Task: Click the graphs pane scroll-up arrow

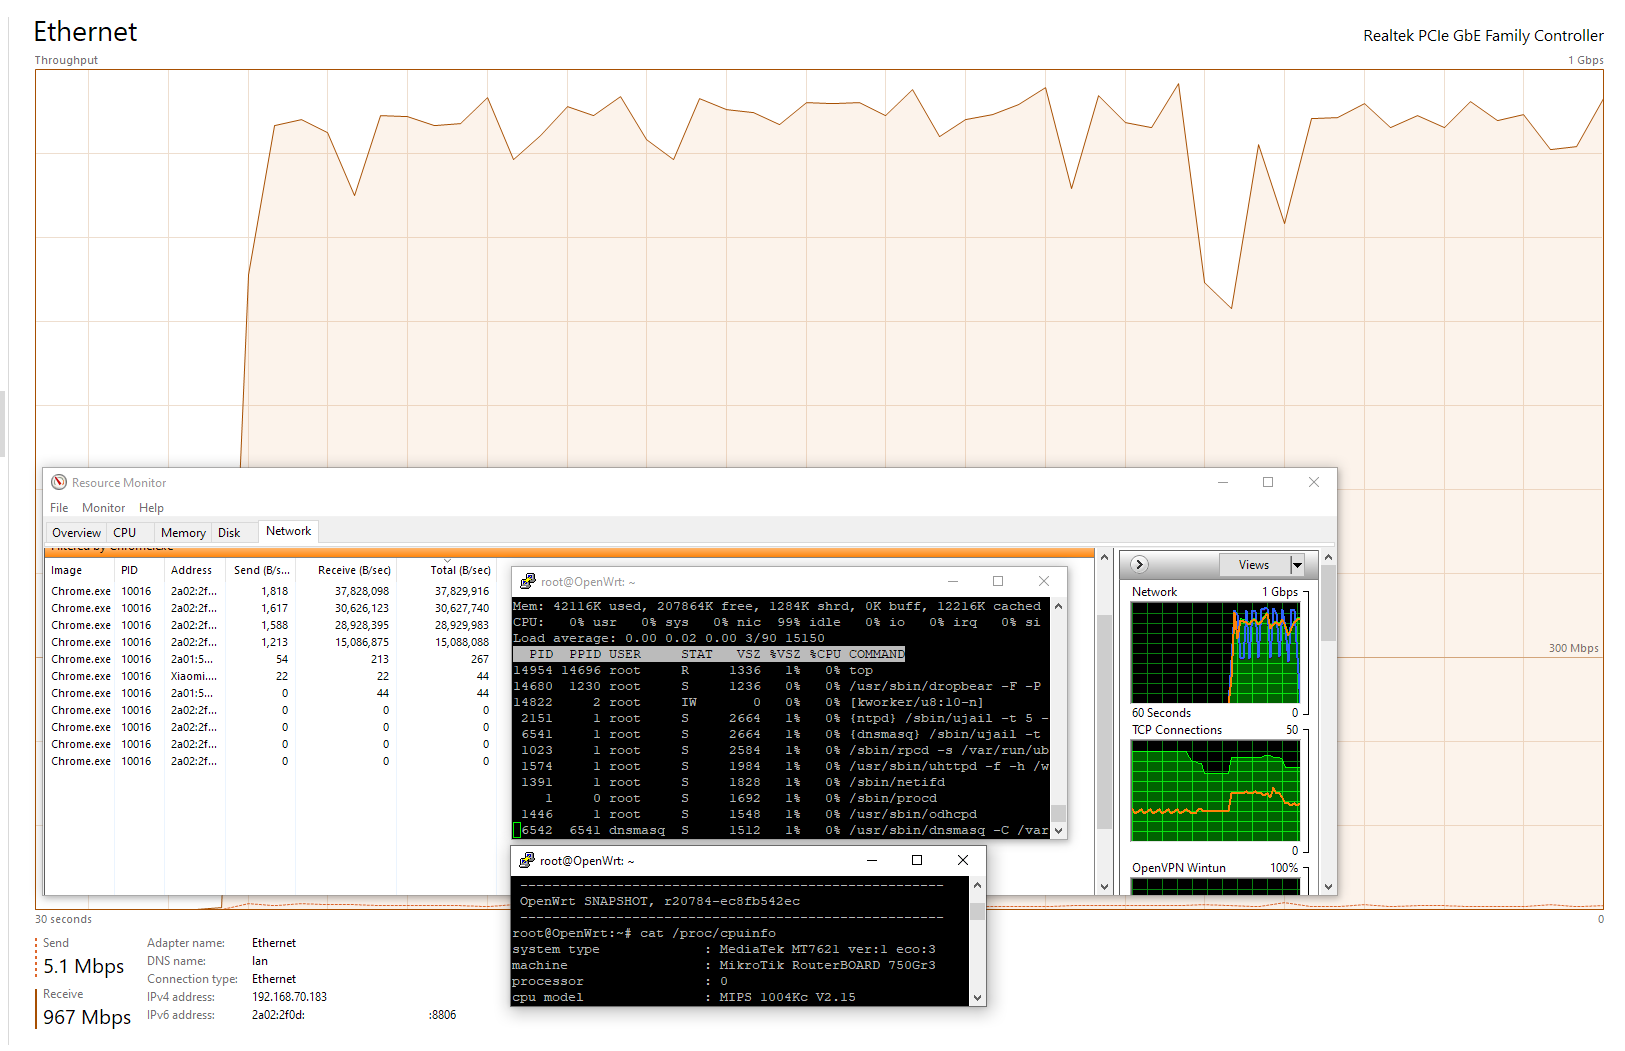Action: (x=1328, y=557)
